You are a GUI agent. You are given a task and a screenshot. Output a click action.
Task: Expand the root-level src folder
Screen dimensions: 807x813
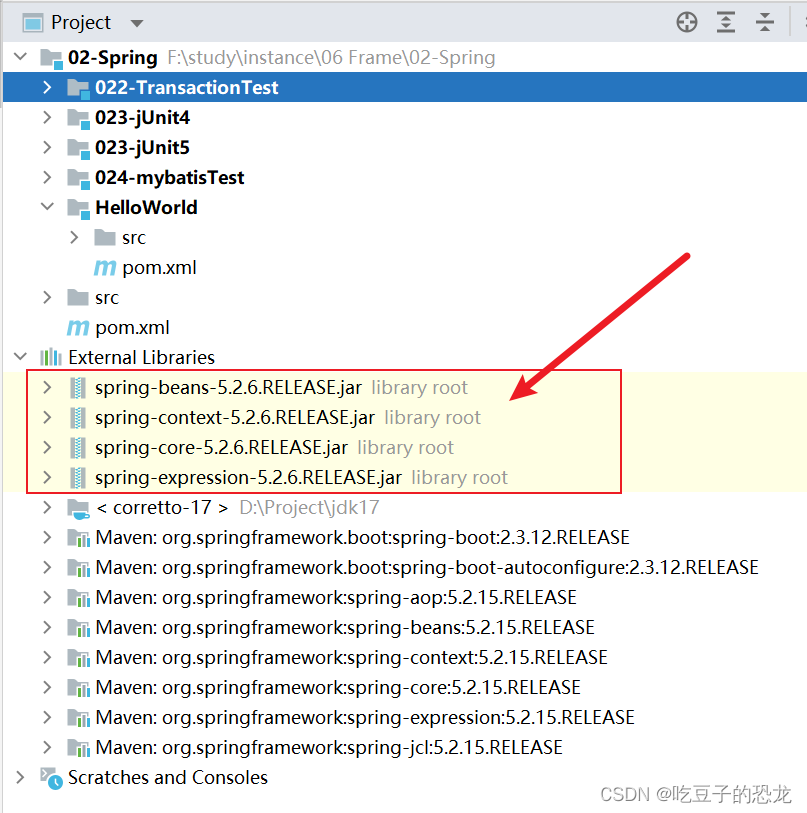click(x=47, y=297)
